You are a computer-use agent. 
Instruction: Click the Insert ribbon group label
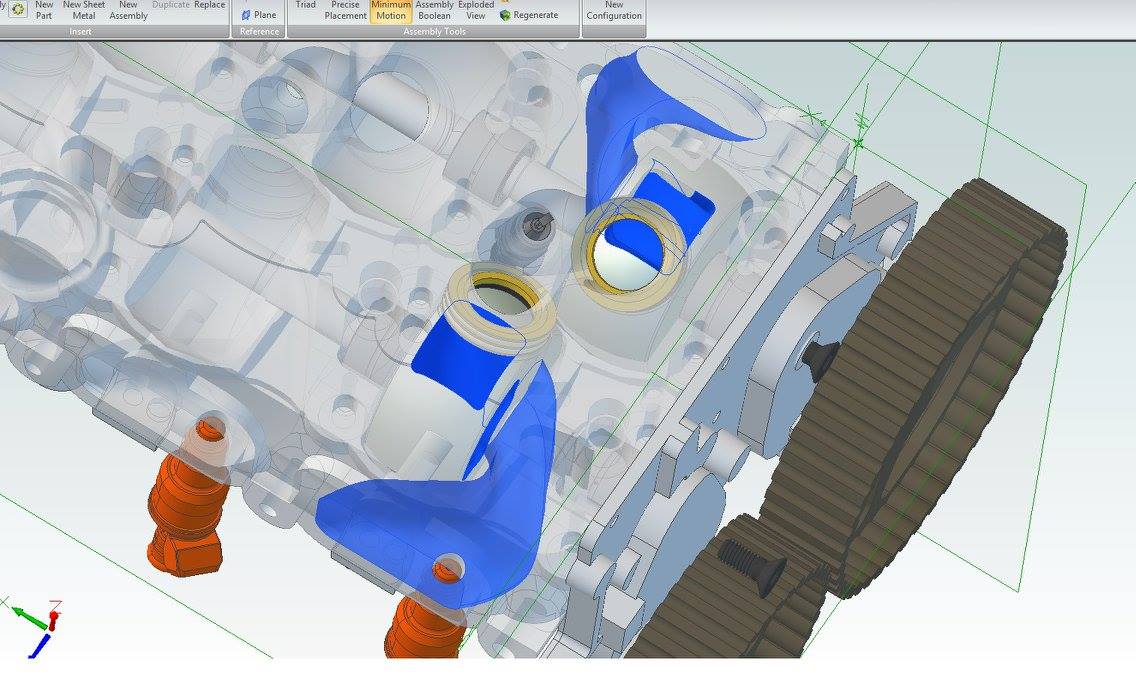click(80, 32)
